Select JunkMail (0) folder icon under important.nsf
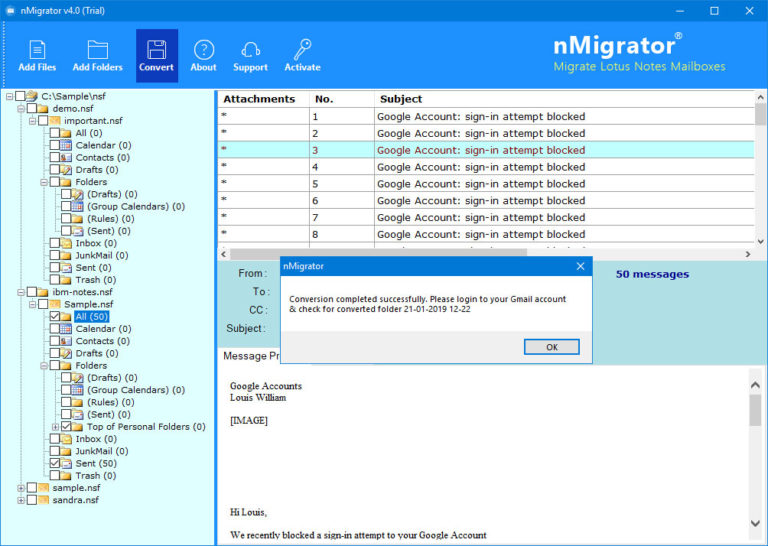 (x=66, y=256)
